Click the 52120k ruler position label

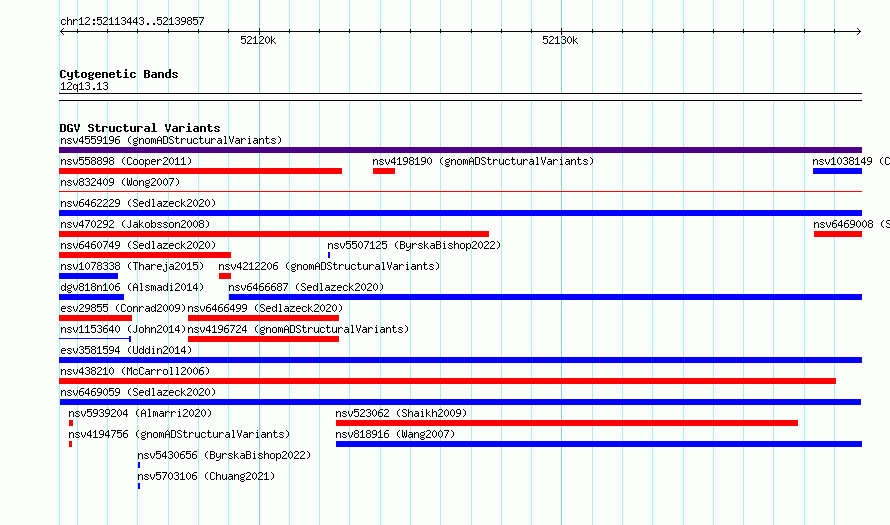(x=258, y=40)
